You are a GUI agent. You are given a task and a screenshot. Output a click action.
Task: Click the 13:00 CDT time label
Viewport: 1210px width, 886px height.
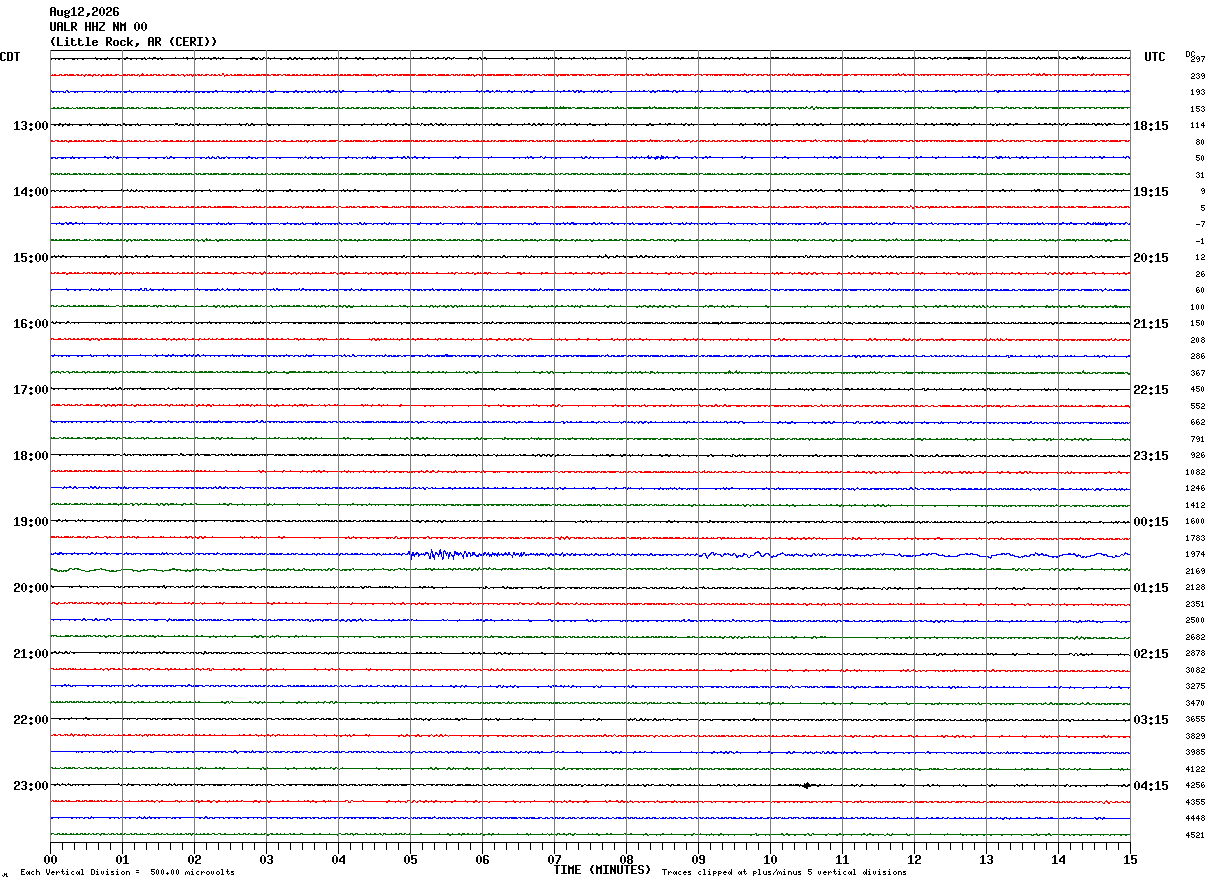(30, 126)
